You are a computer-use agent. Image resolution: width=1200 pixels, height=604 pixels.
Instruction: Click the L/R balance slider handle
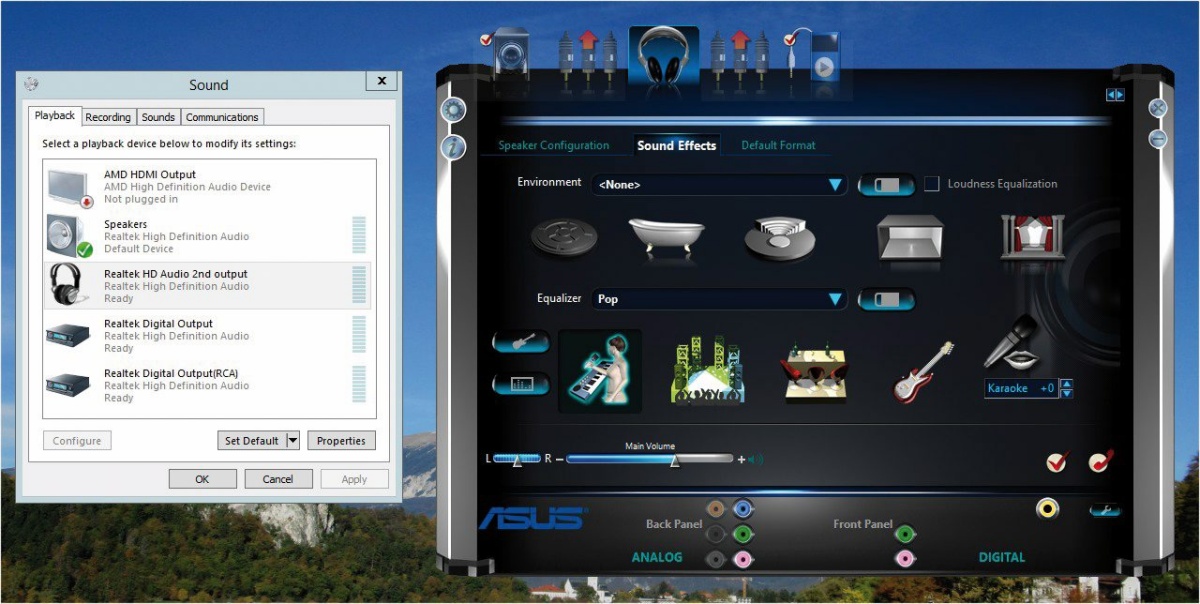pos(517,461)
